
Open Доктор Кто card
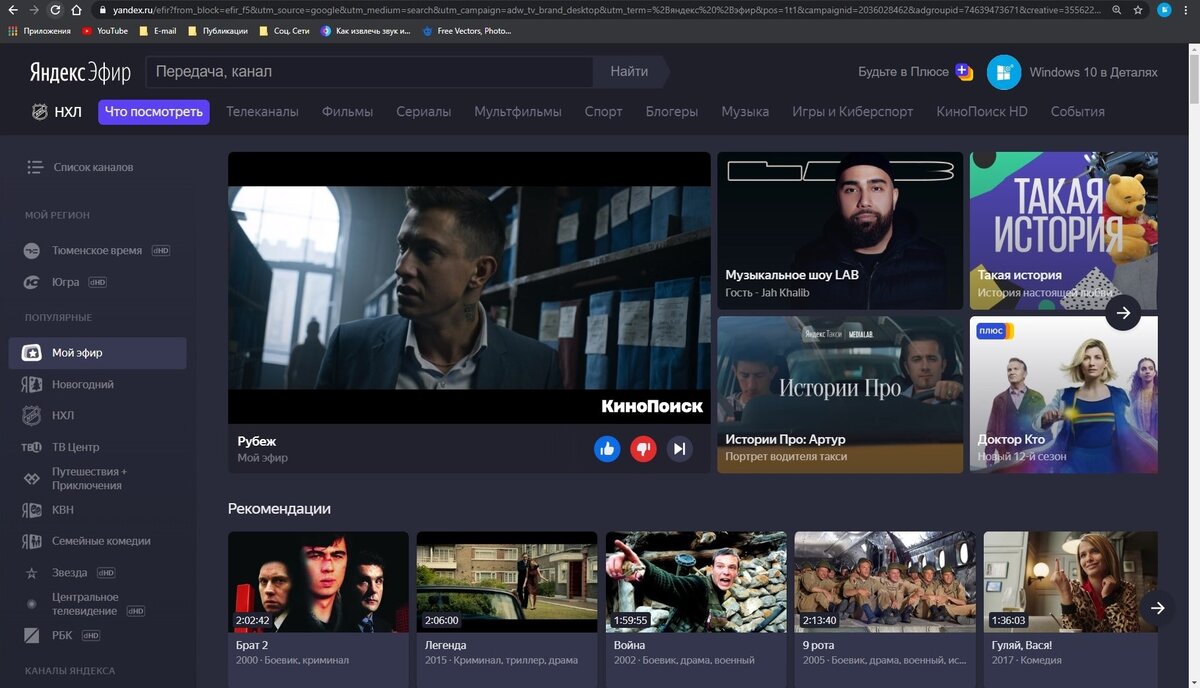point(1064,395)
